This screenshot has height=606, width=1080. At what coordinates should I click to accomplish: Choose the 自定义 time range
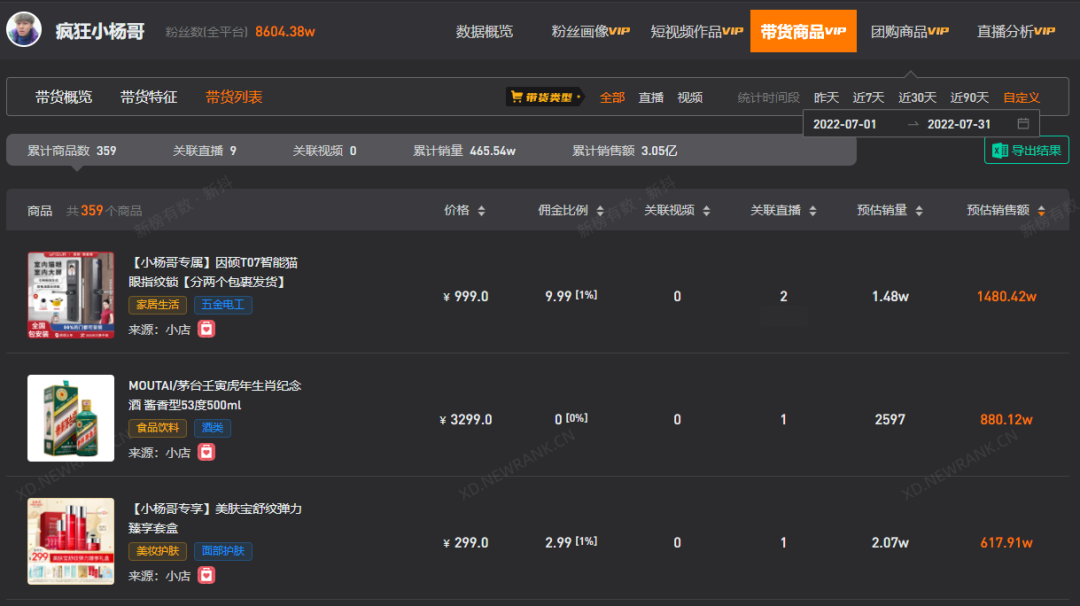1021,98
